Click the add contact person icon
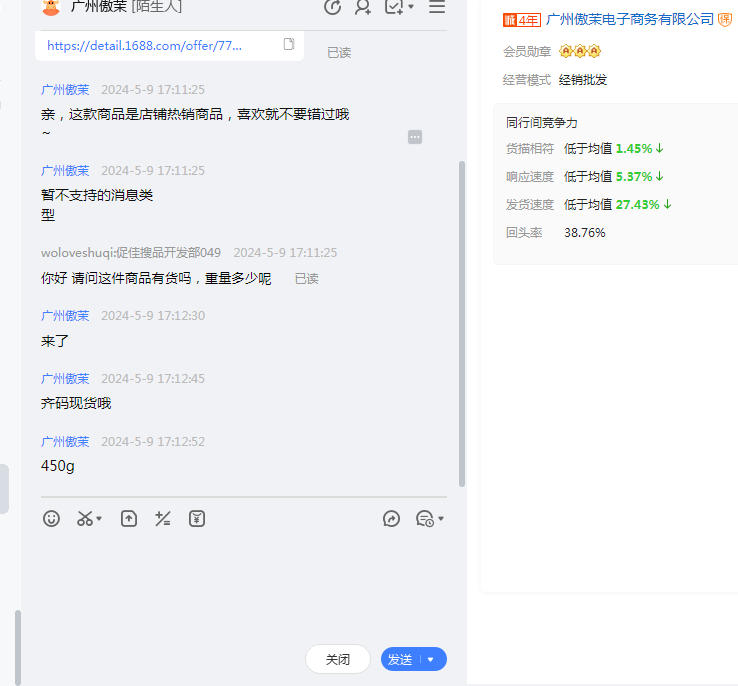This screenshot has width=738, height=686. (363, 7)
